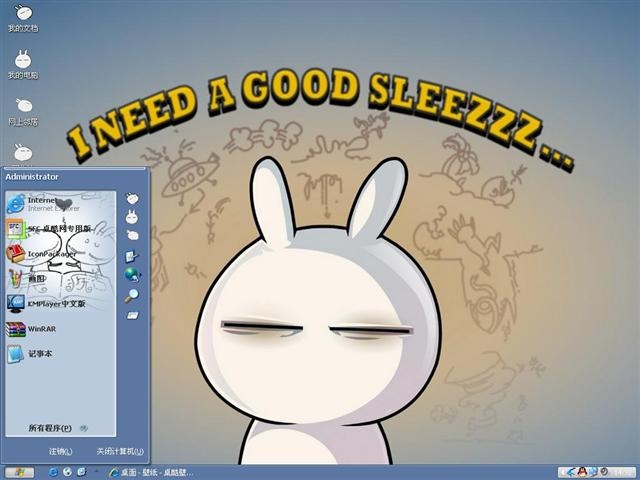
Task: Open 我的文档 desktop icon
Action: (x=23, y=18)
